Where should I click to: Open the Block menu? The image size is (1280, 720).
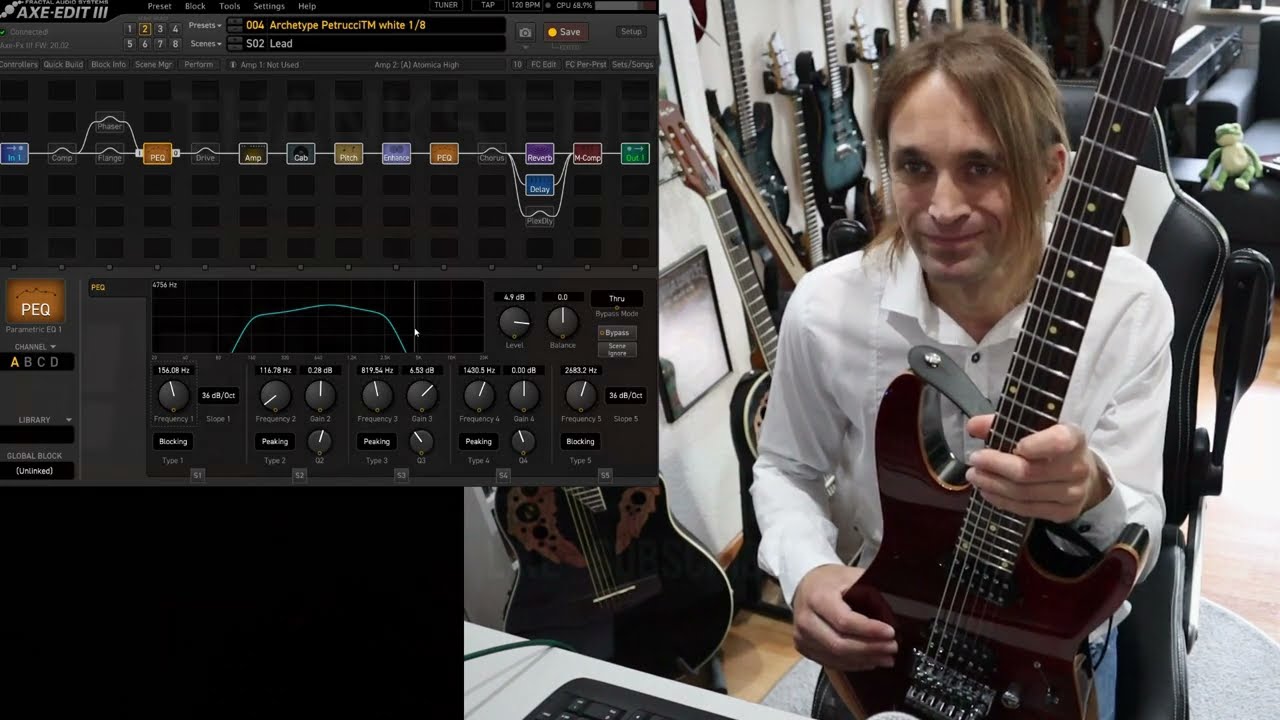pos(195,6)
